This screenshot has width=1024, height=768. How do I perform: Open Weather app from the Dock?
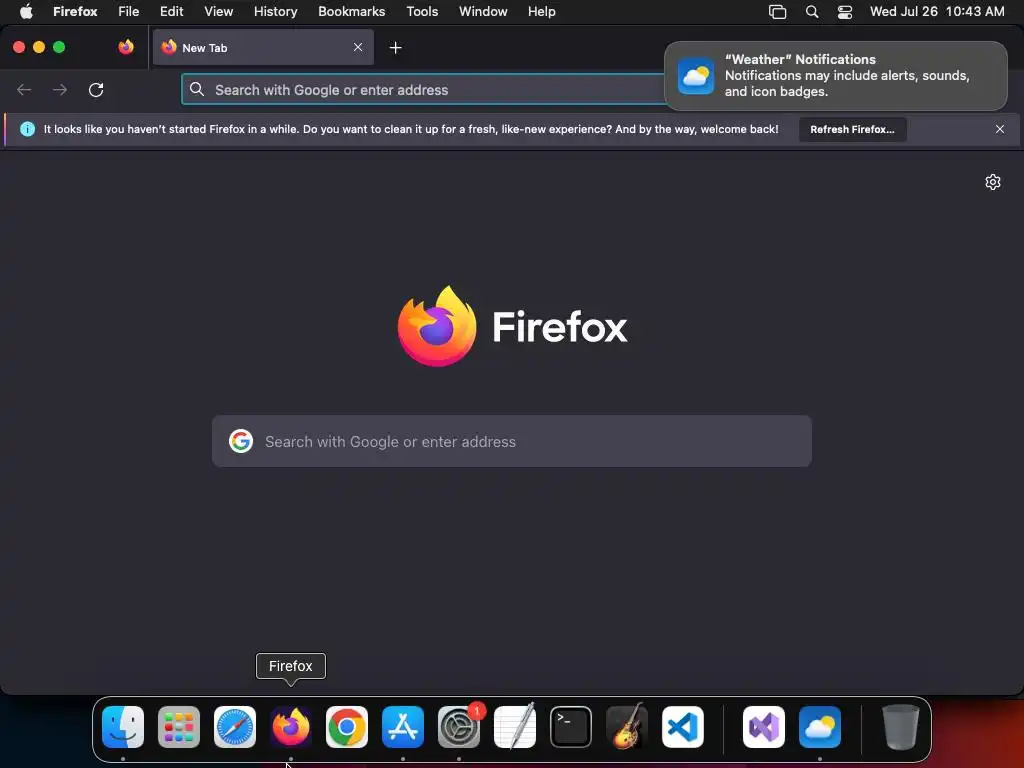click(x=820, y=727)
